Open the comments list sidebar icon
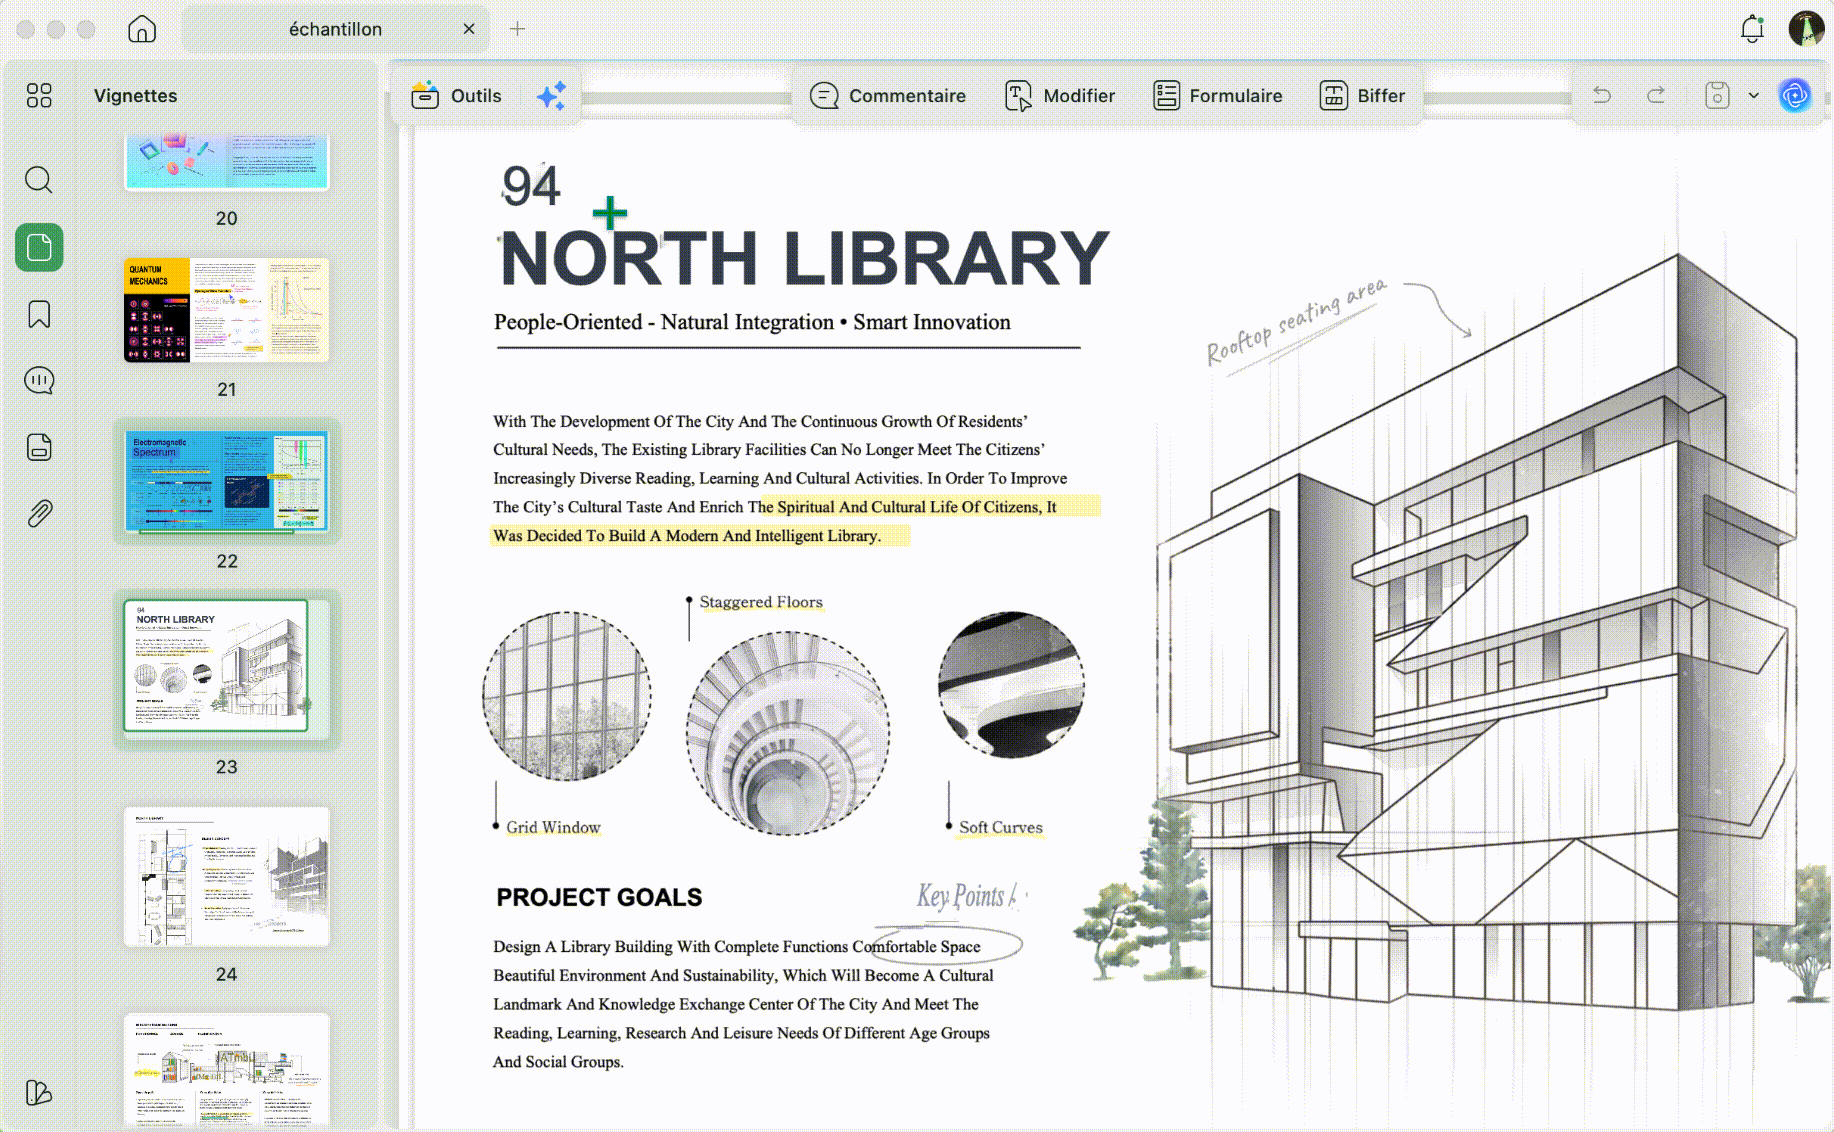 tap(39, 381)
